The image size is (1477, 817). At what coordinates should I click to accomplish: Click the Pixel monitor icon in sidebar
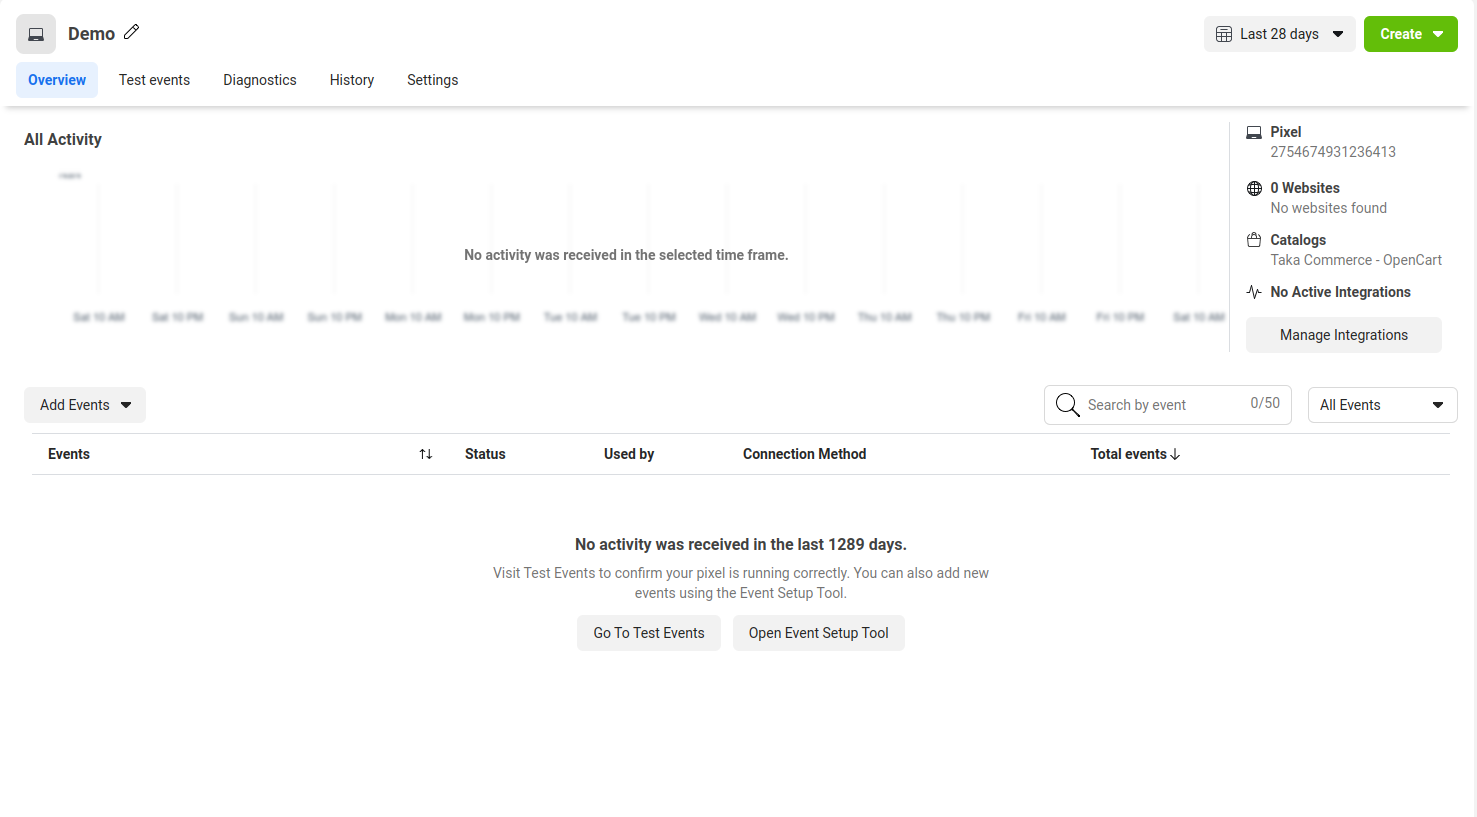[1254, 132]
